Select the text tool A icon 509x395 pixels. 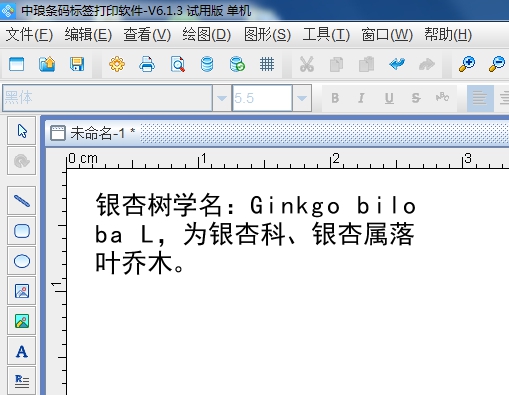[x=22, y=352]
